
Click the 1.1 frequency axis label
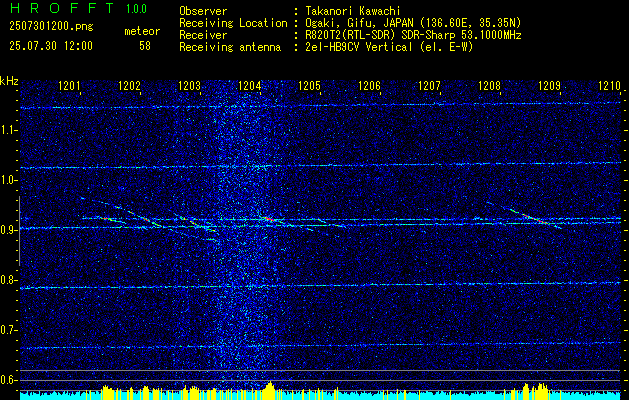(x=9, y=130)
